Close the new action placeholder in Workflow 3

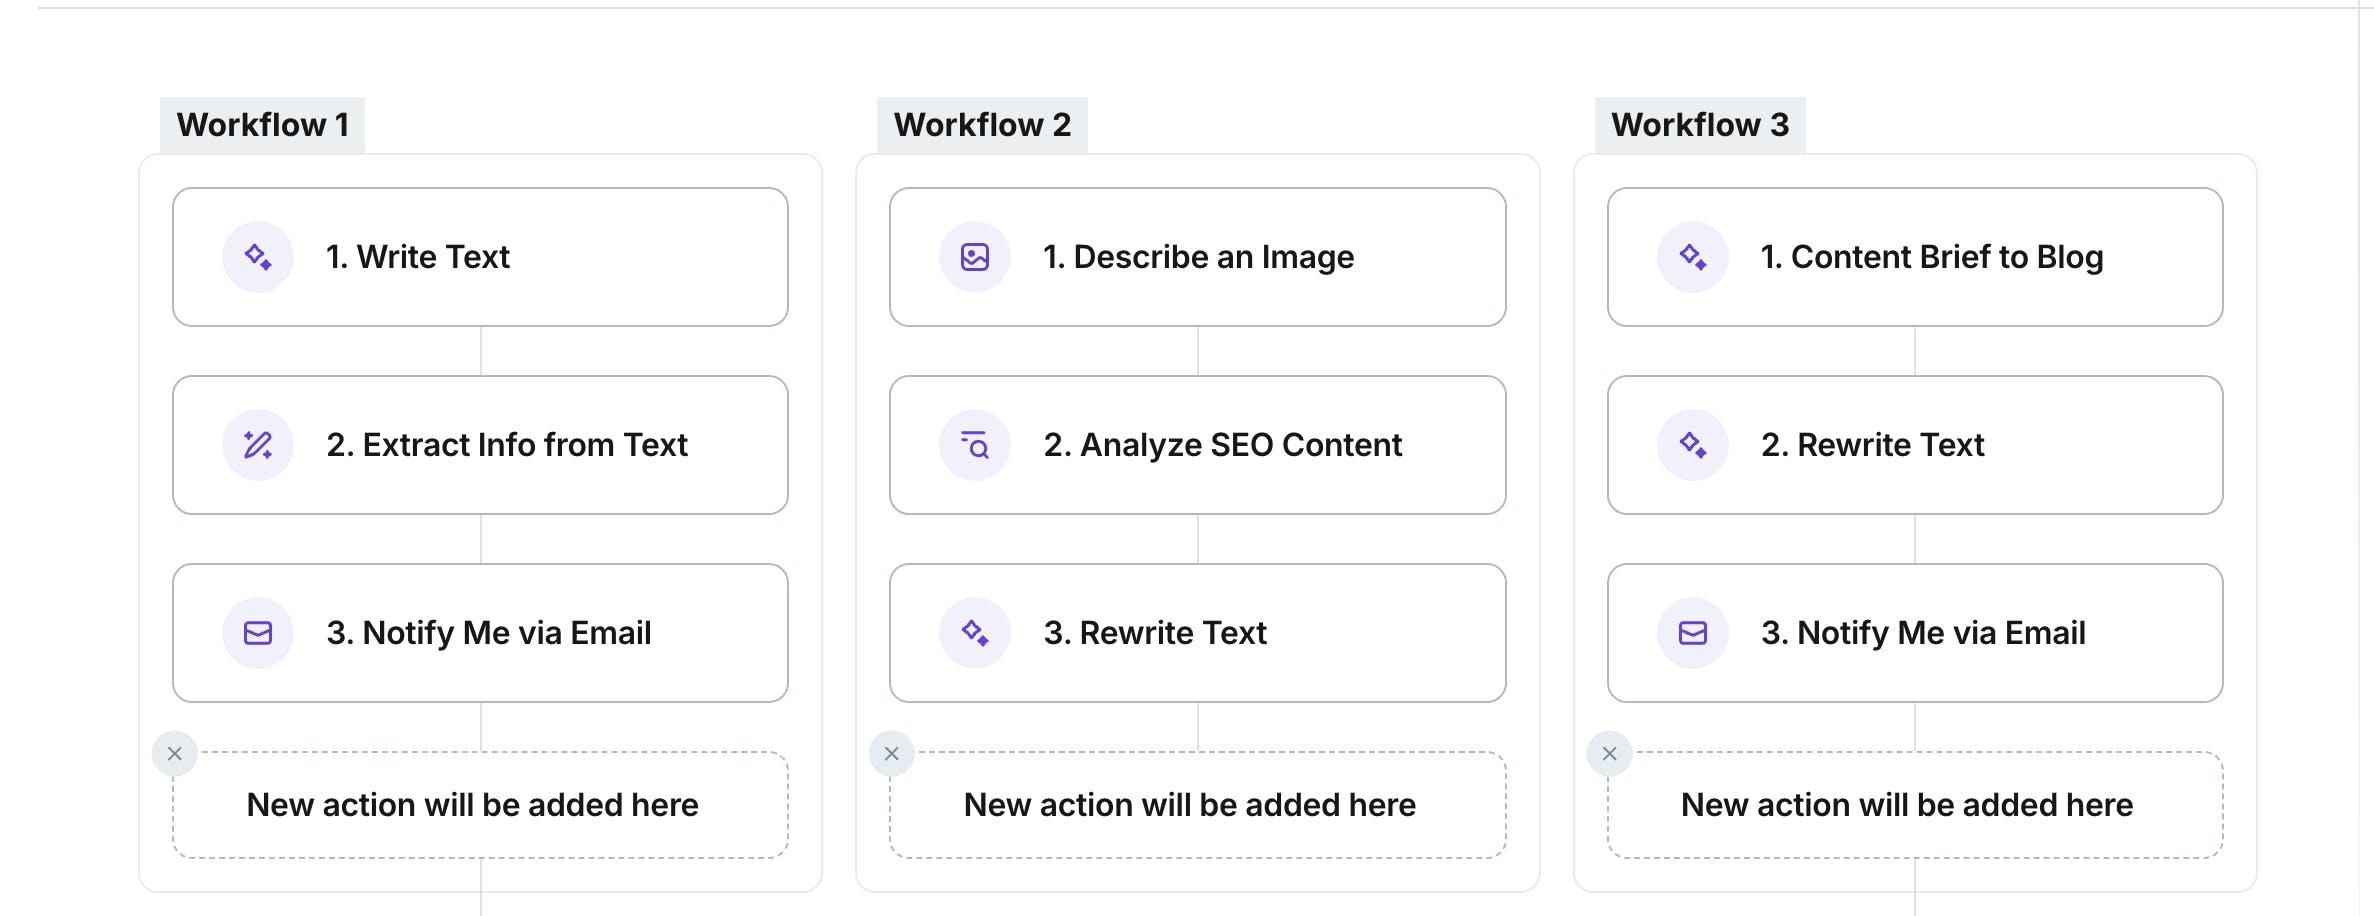pos(1610,754)
